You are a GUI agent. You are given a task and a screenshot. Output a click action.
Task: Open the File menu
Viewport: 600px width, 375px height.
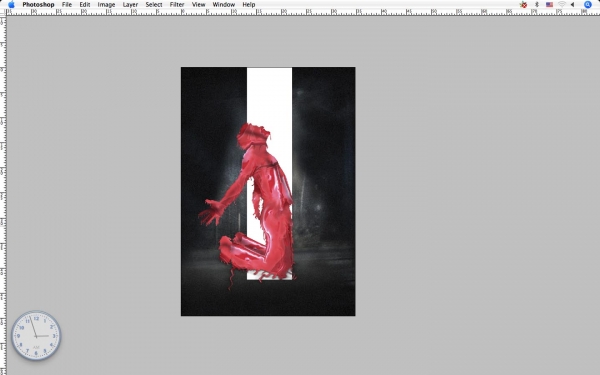[x=67, y=5]
